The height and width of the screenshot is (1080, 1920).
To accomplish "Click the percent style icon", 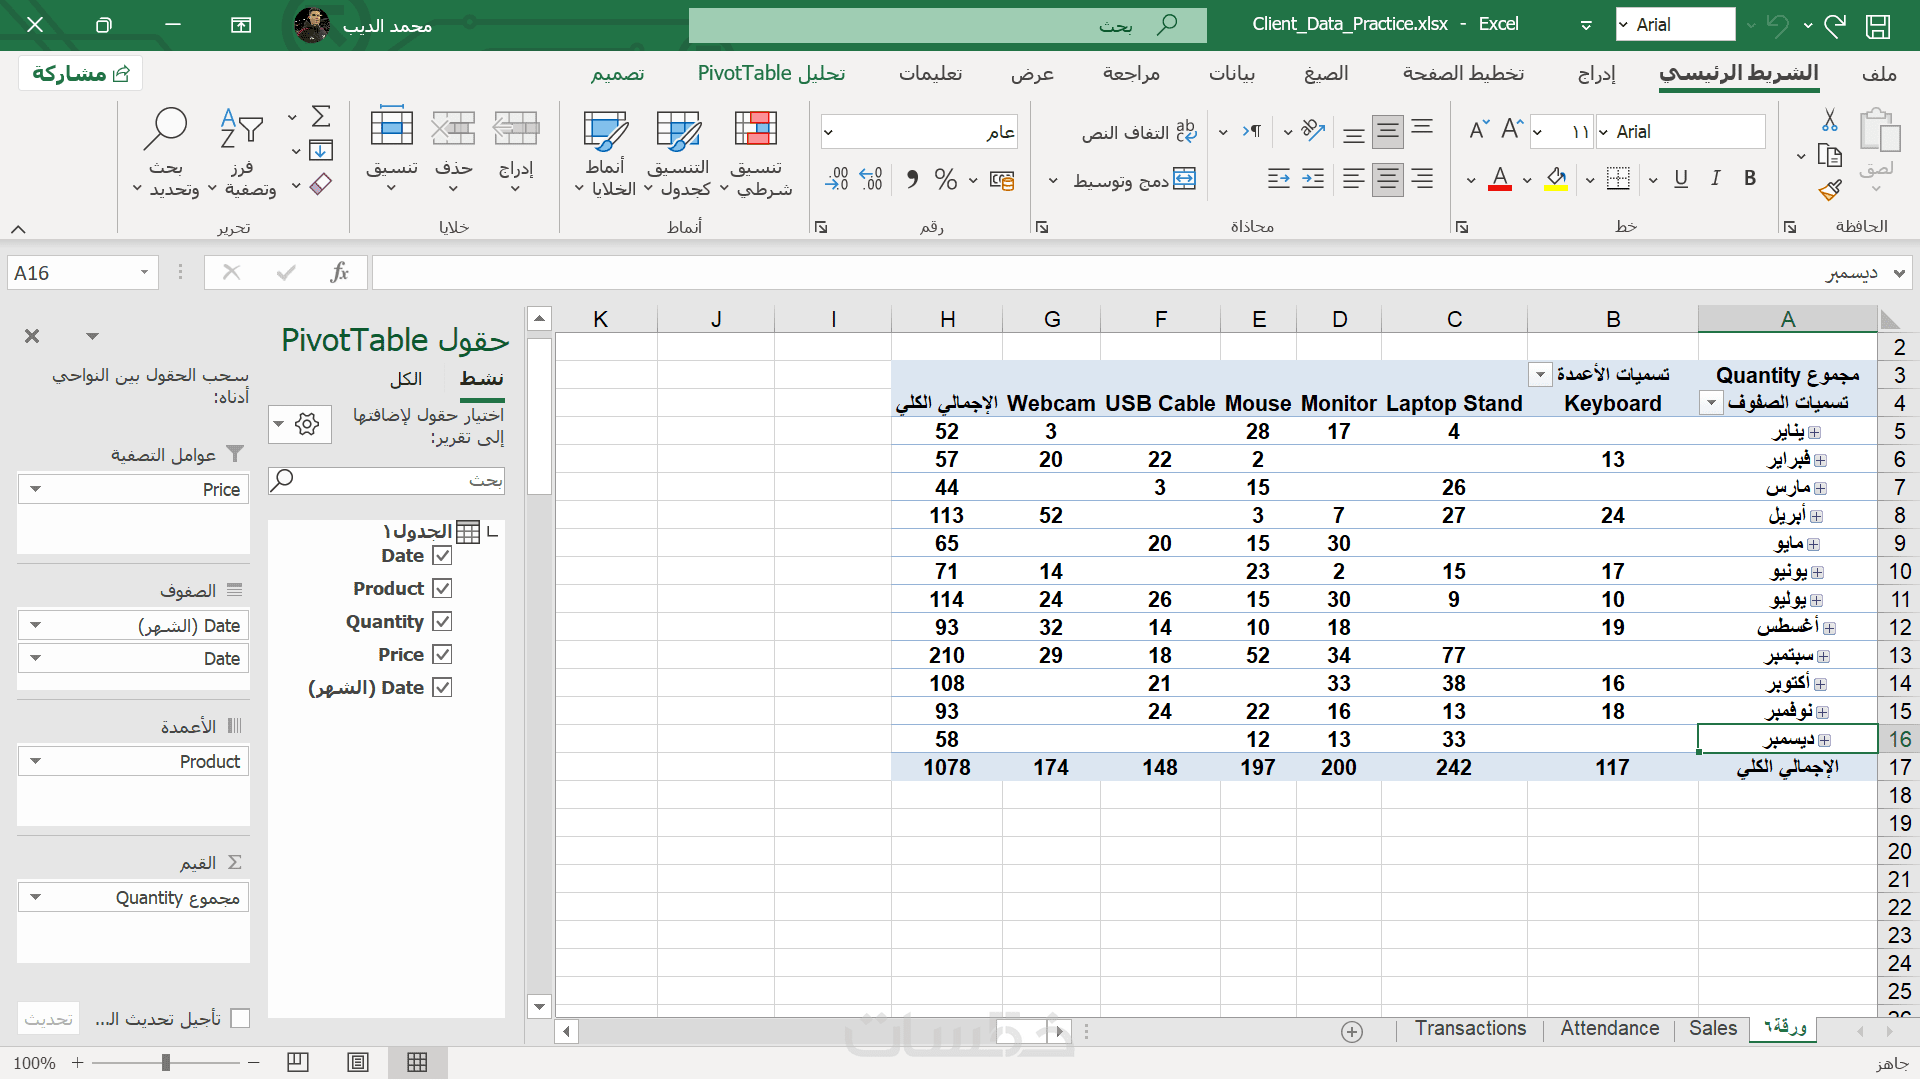I will click(x=945, y=179).
